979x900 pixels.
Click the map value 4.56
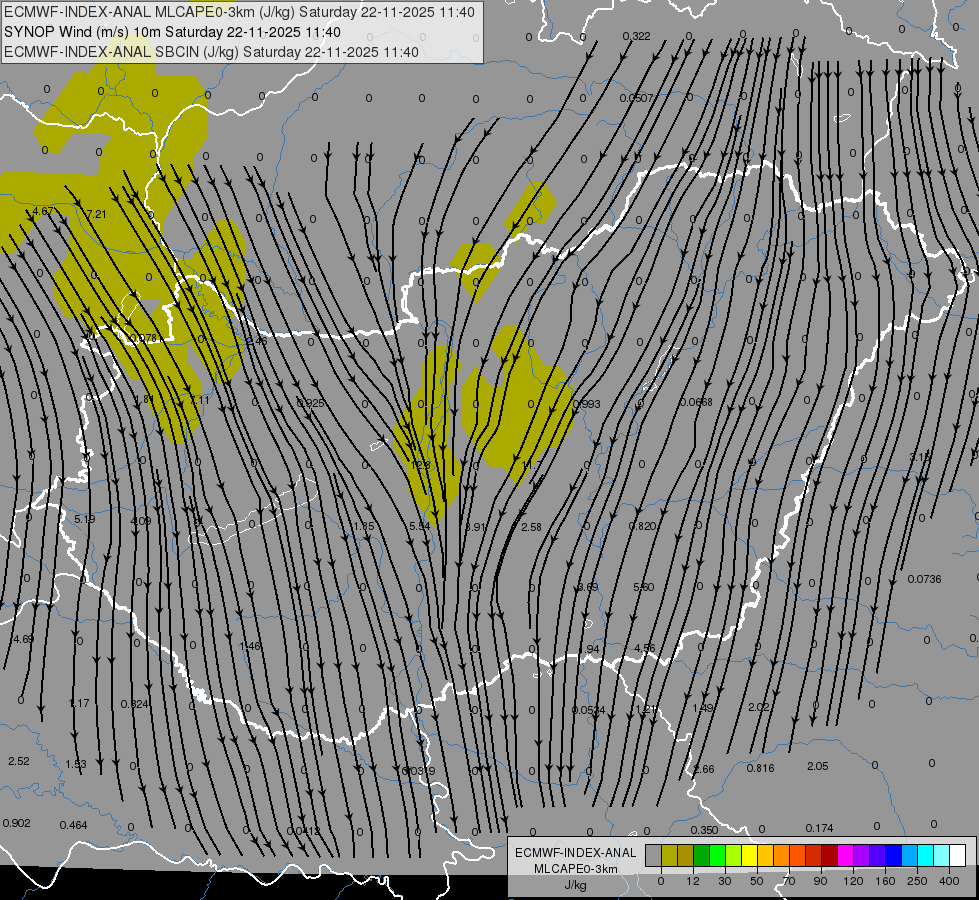pos(644,648)
